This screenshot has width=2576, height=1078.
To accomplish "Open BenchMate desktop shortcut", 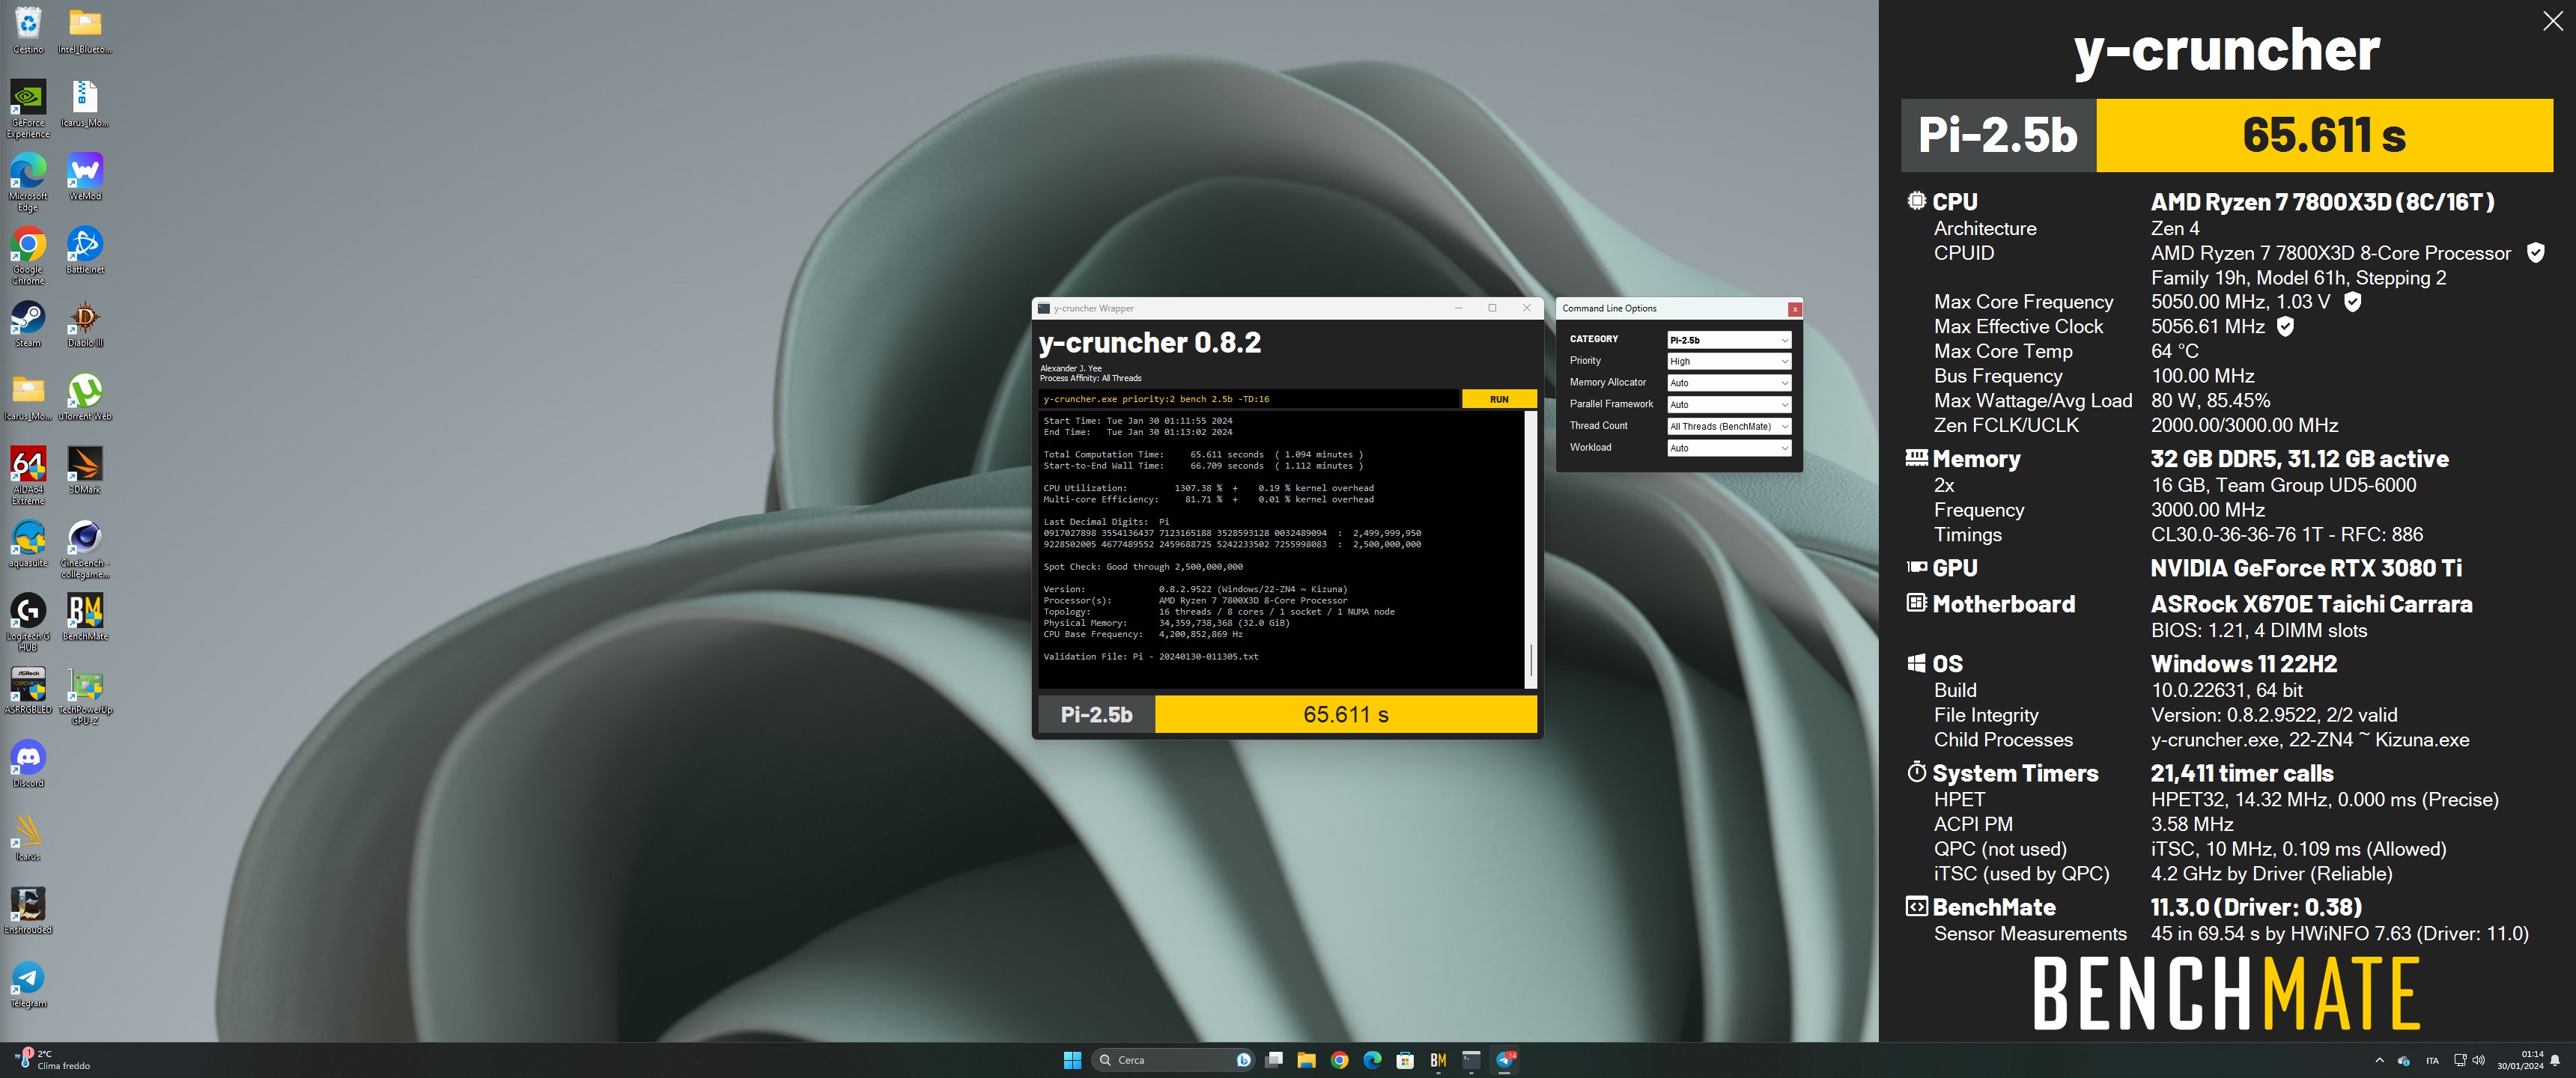I will tap(85, 617).
